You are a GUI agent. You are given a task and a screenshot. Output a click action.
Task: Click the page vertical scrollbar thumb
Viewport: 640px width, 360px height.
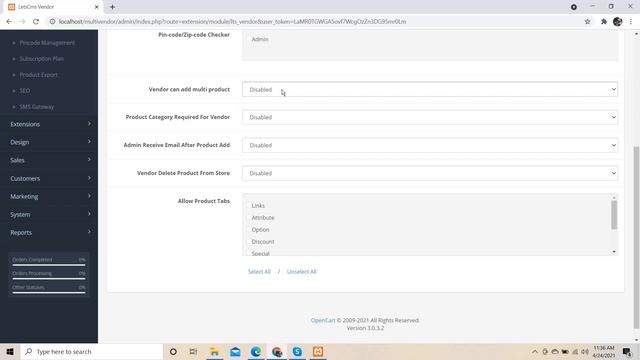coord(636,237)
